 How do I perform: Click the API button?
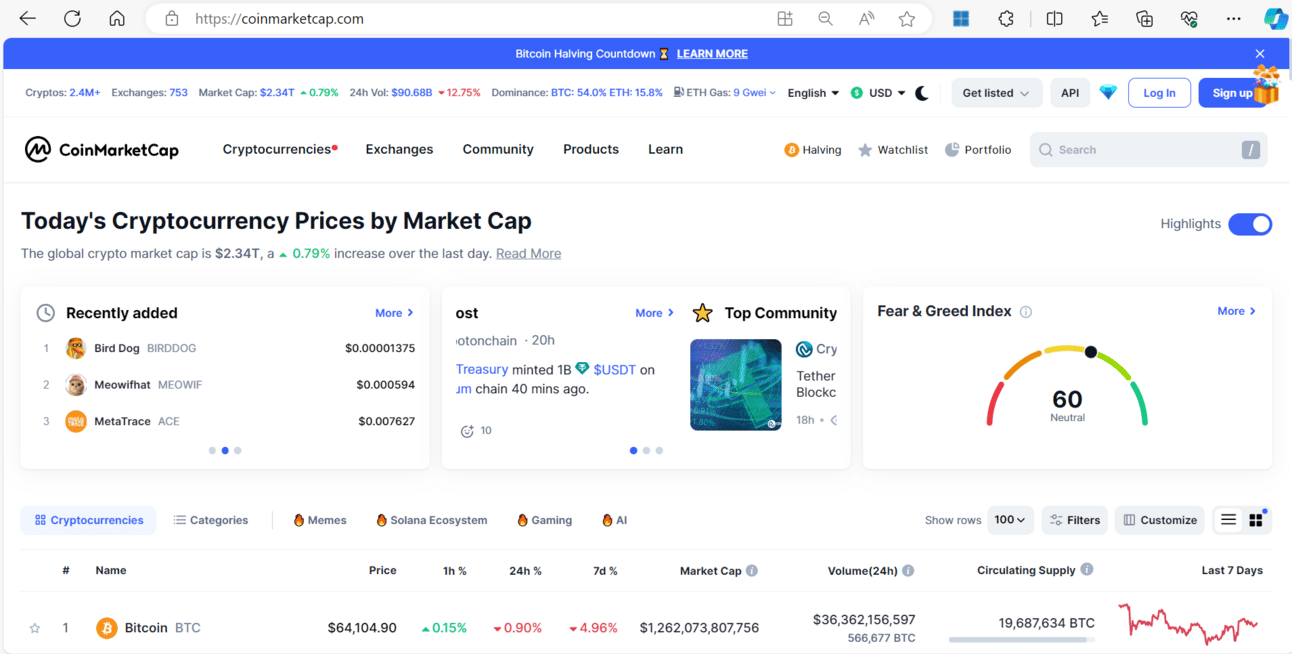[x=1070, y=93]
